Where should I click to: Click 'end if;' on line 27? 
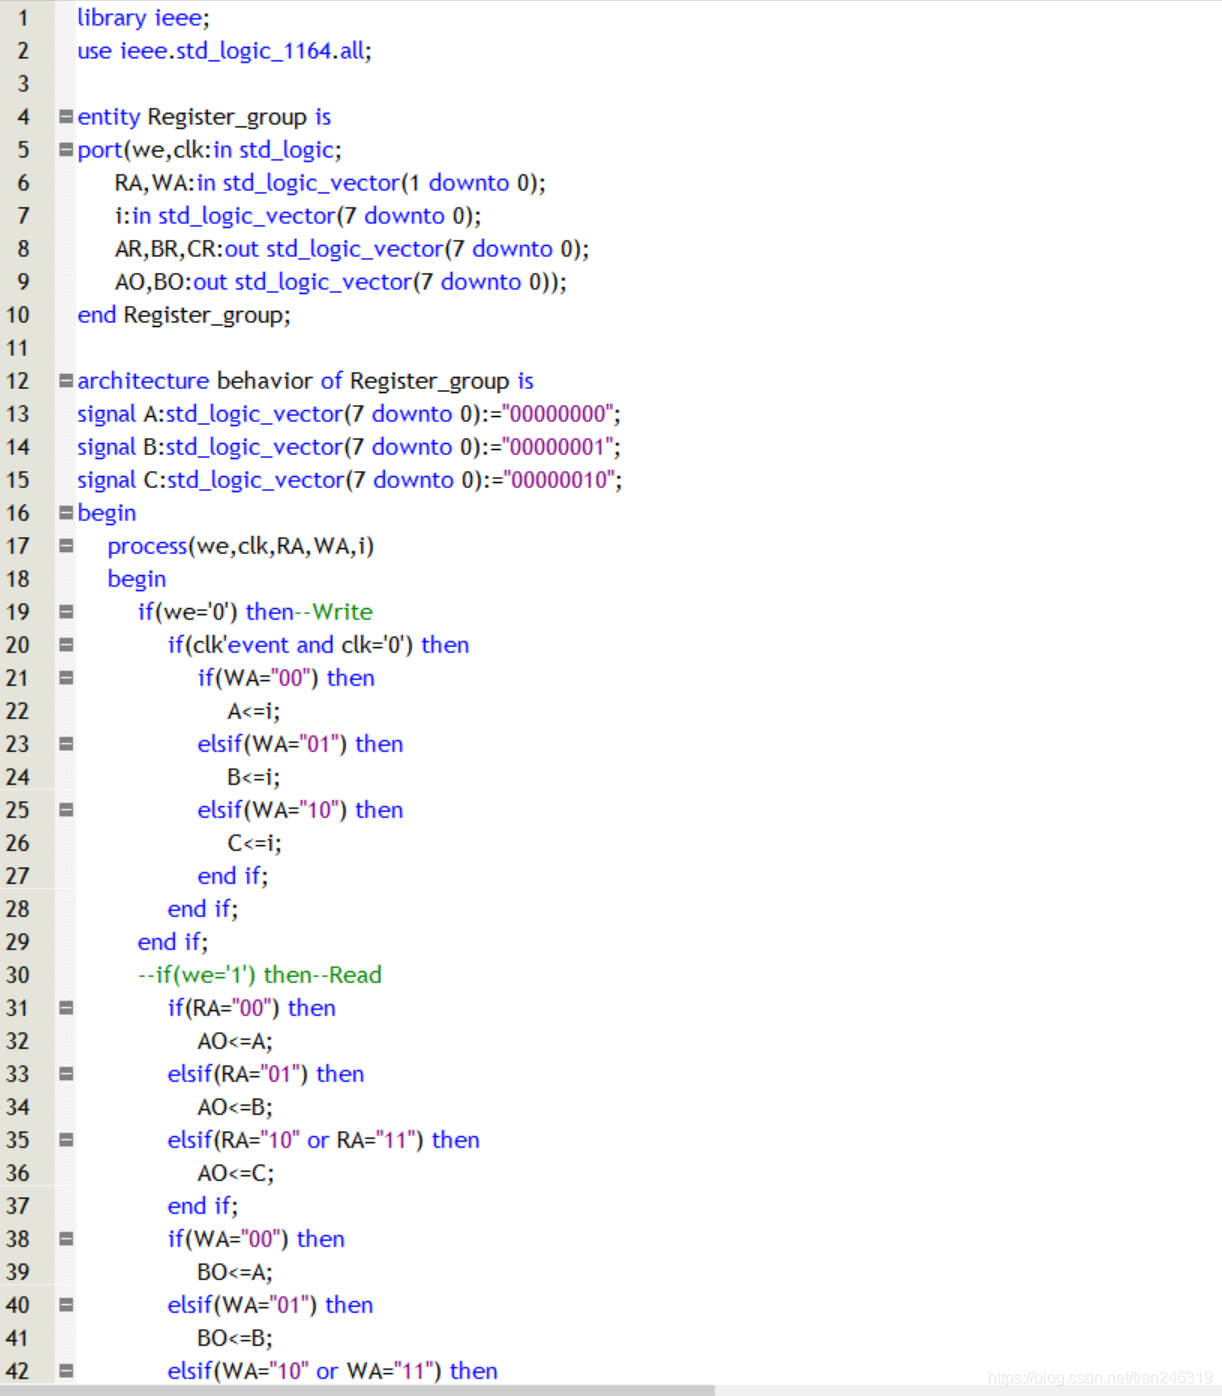(233, 876)
